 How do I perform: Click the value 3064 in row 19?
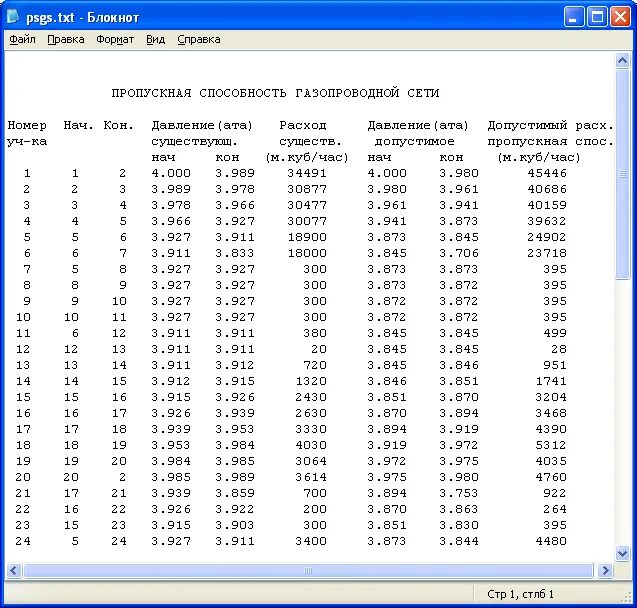coord(311,461)
